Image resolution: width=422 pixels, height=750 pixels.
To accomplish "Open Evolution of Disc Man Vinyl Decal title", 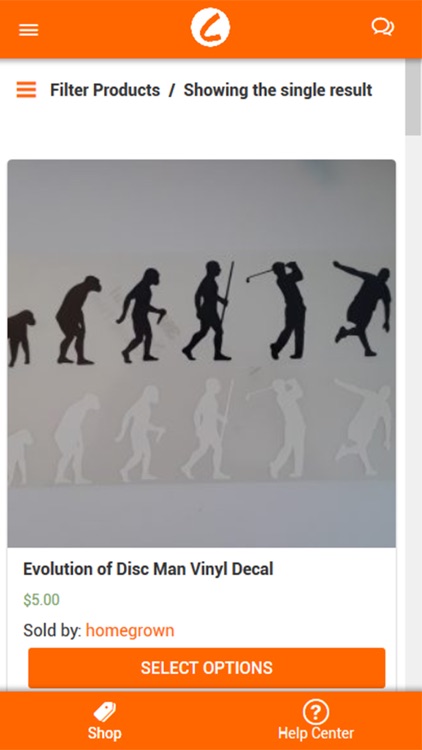I will click(148, 569).
